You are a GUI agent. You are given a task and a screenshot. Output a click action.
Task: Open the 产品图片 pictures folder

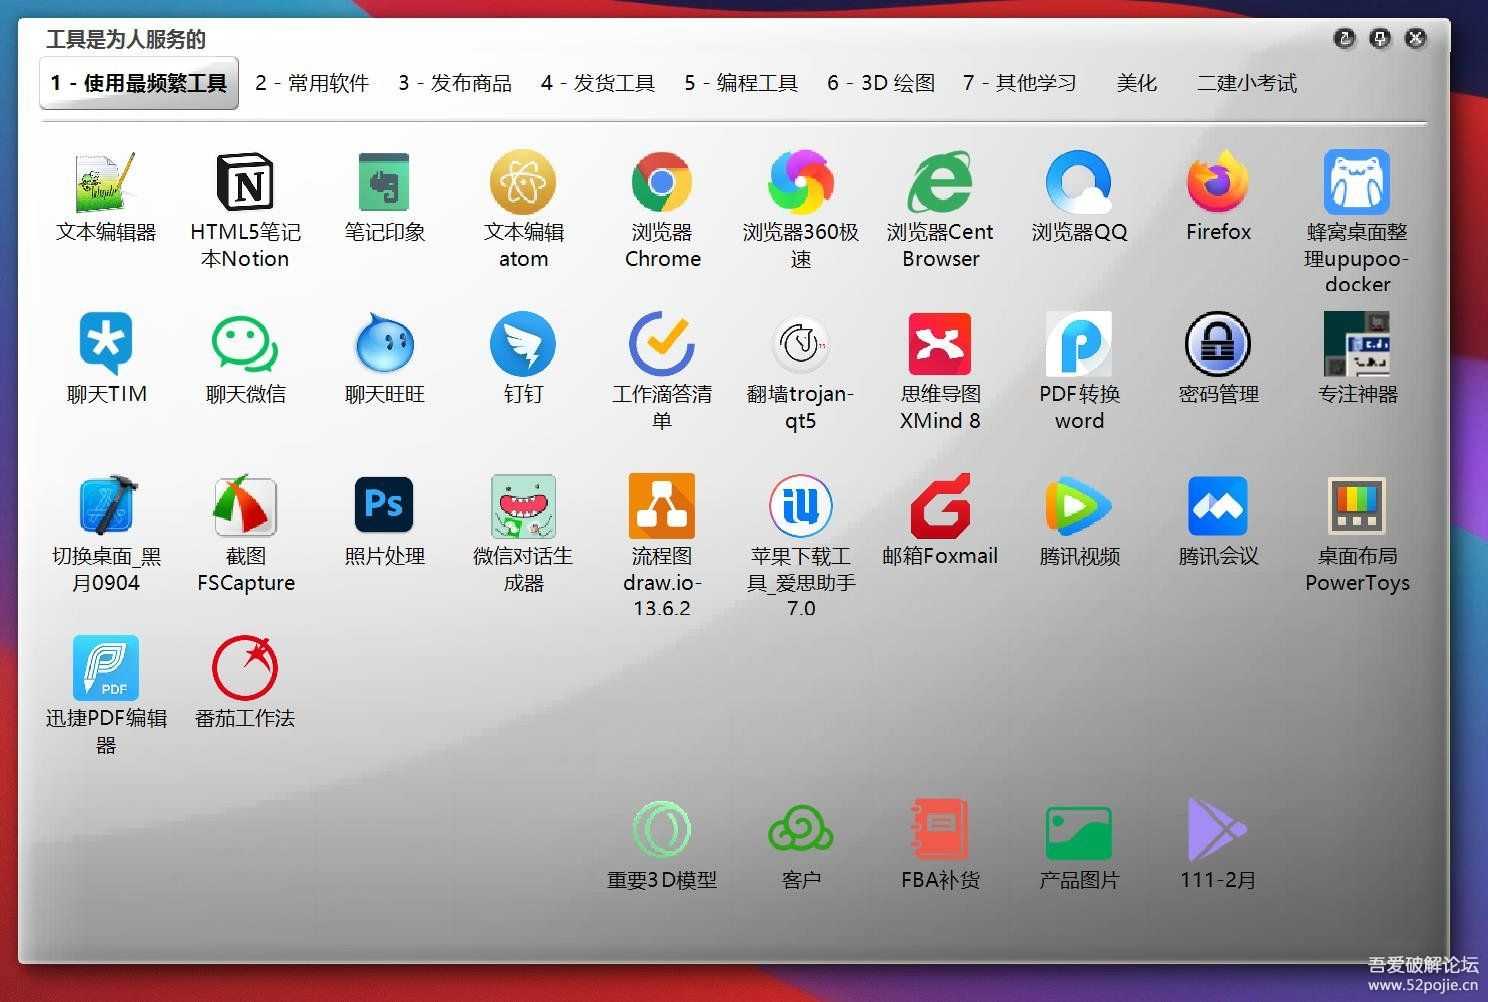point(1079,830)
